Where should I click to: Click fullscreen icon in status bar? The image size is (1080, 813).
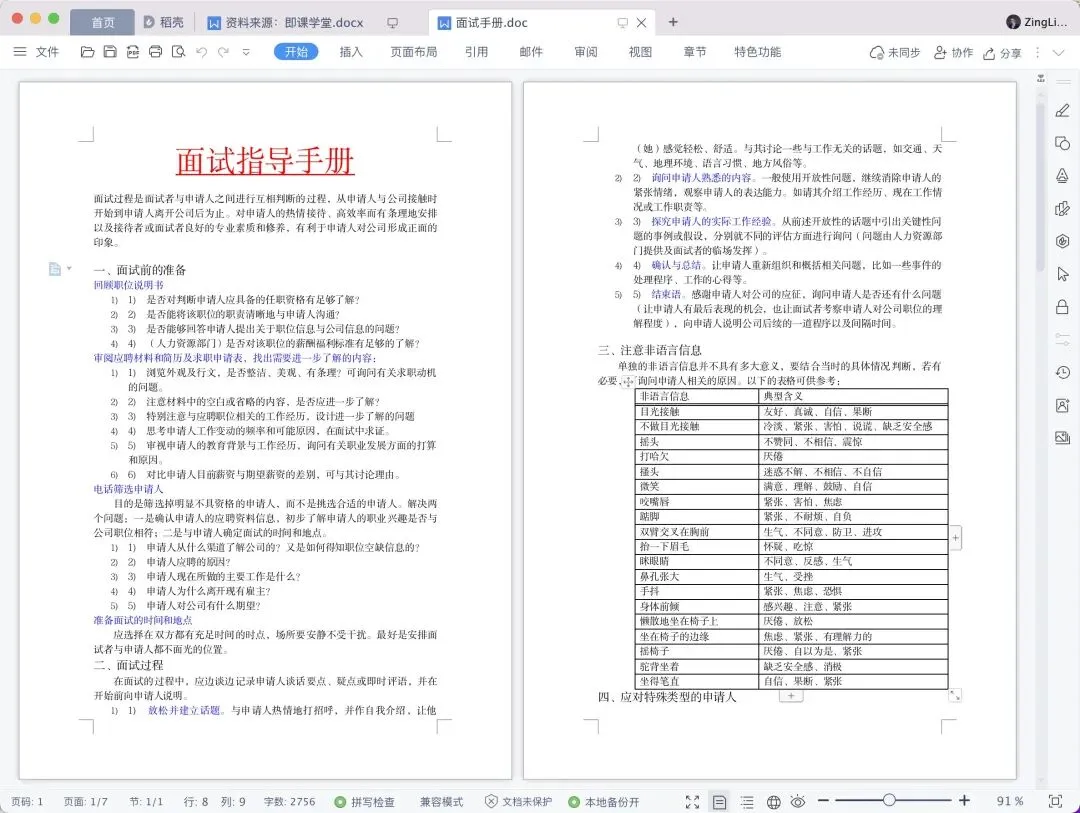click(x=692, y=801)
